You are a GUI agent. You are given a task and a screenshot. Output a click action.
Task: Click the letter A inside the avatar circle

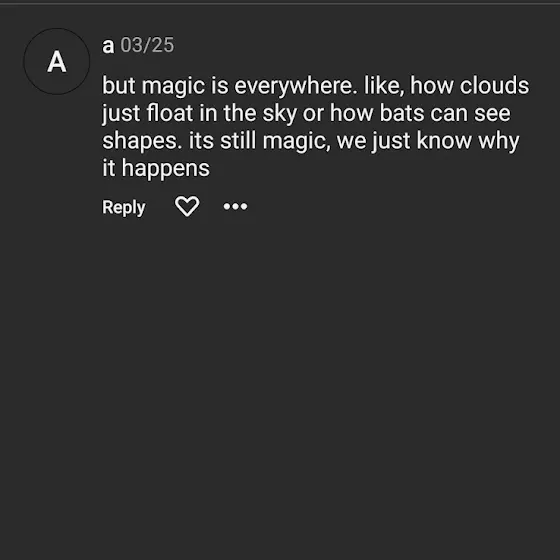point(56,61)
